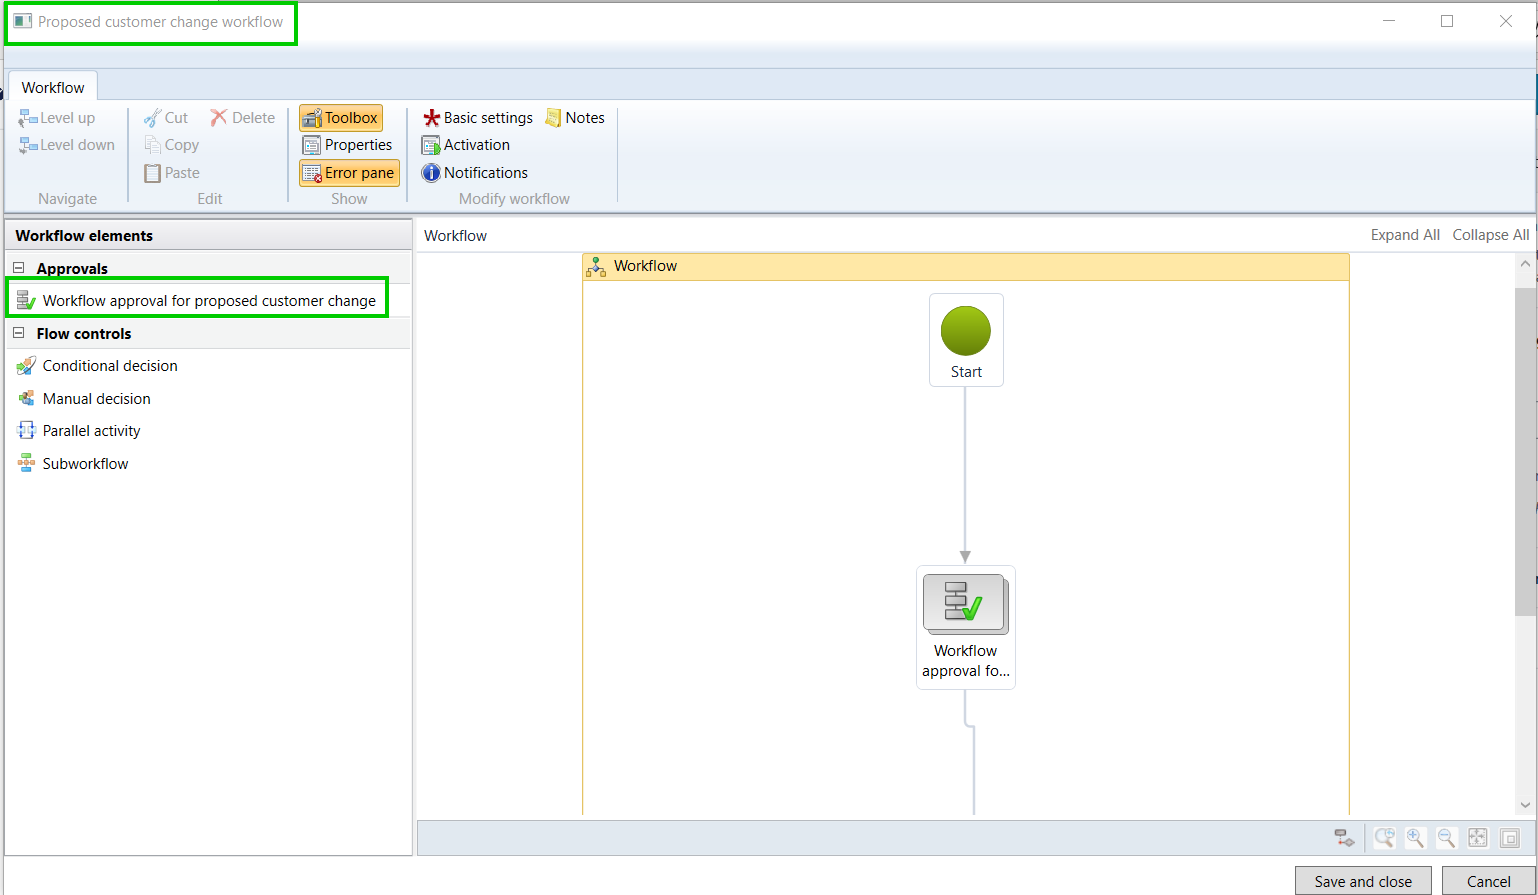Viewport: 1538px width, 895px height.
Task: Click the zoom out magnifier icon
Action: pyautogui.click(x=1446, y=838)
